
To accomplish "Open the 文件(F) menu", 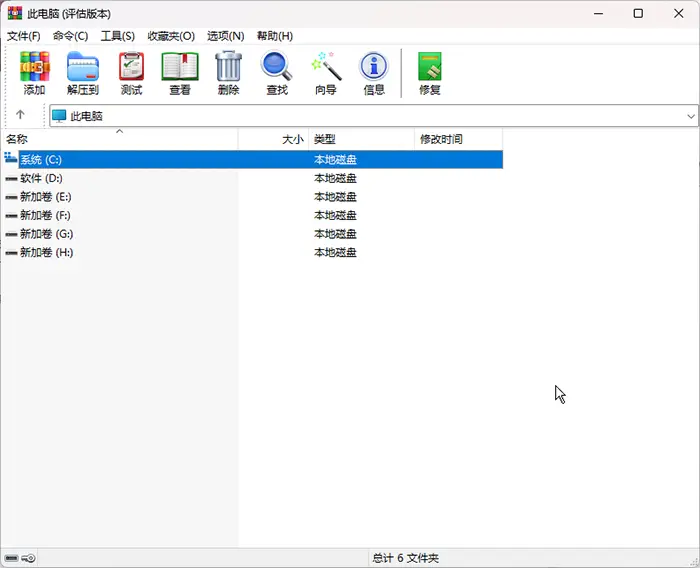I will 23,36.
